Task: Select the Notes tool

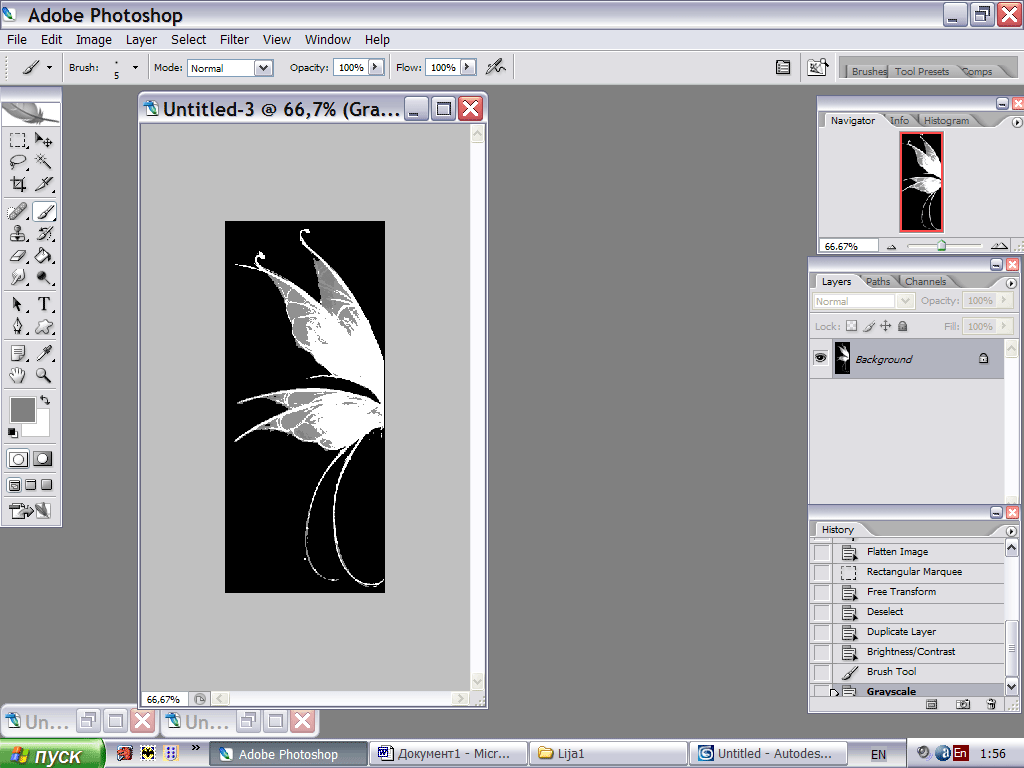Action: tap(18, 353)
